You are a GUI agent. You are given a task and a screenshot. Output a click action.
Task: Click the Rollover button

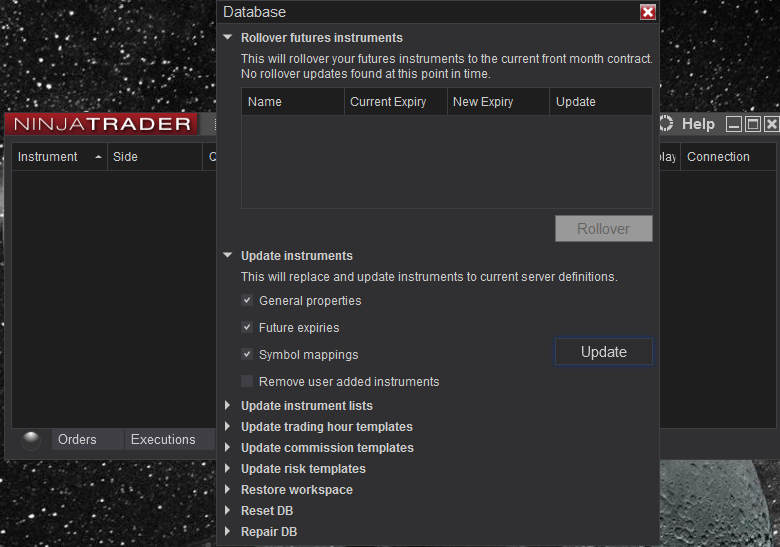(603, 229)
